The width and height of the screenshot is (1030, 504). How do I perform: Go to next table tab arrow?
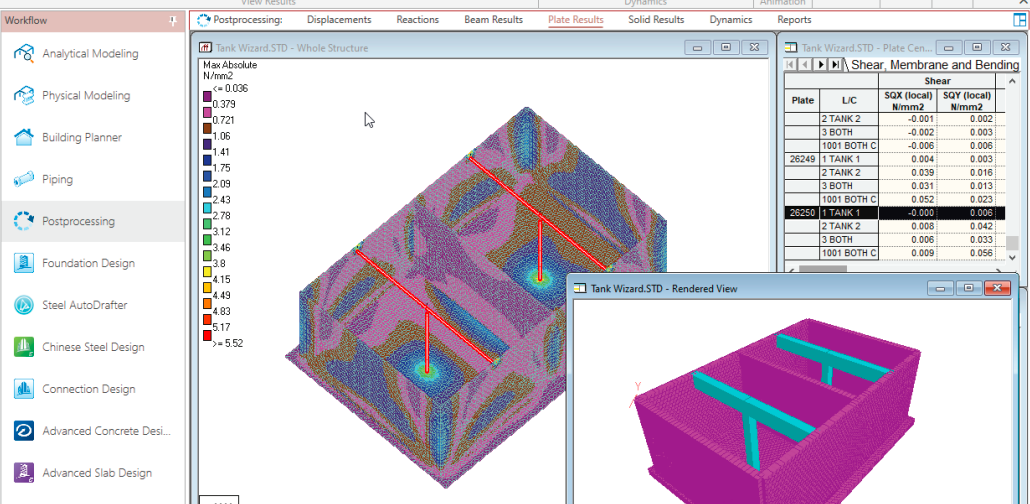(x=820, y=64)
